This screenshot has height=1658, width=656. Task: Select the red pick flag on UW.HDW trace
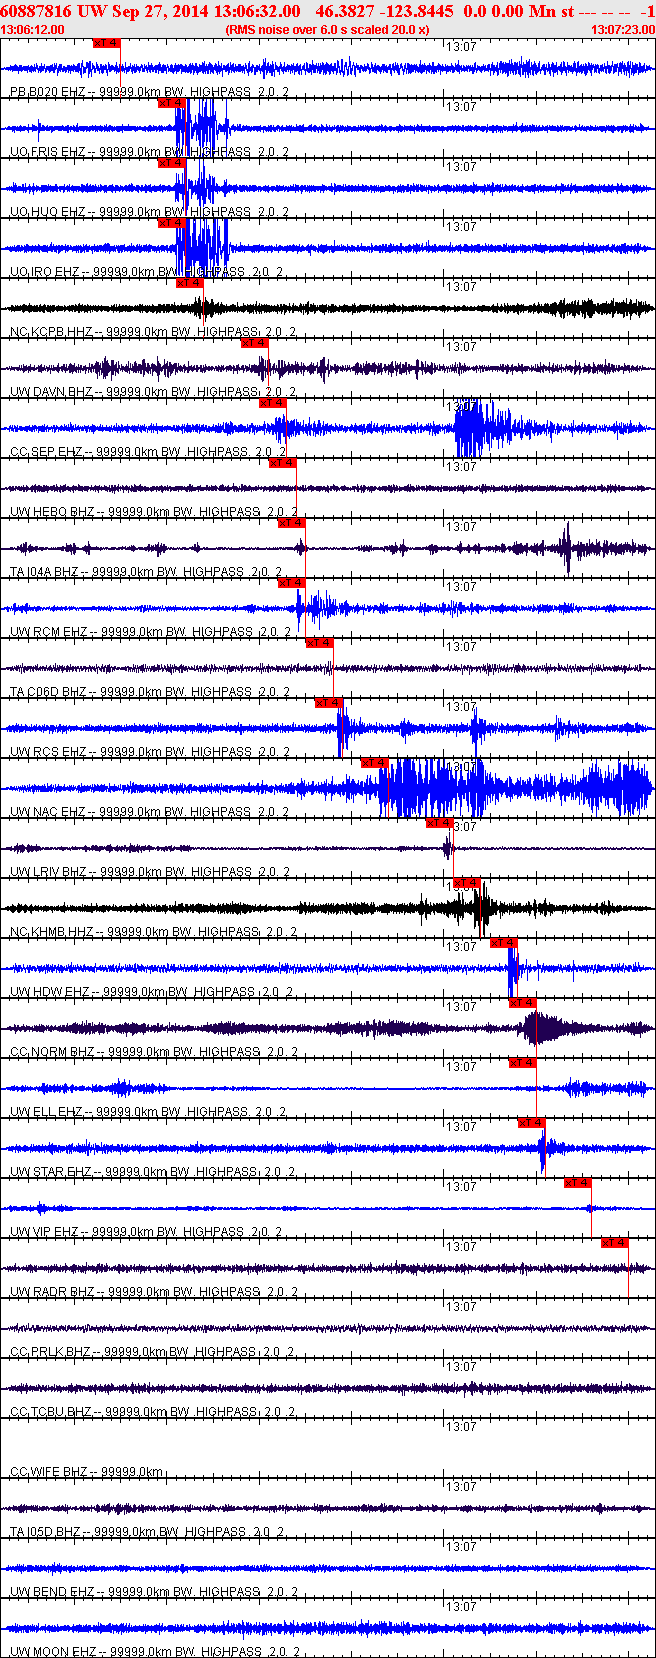[503, 943]
